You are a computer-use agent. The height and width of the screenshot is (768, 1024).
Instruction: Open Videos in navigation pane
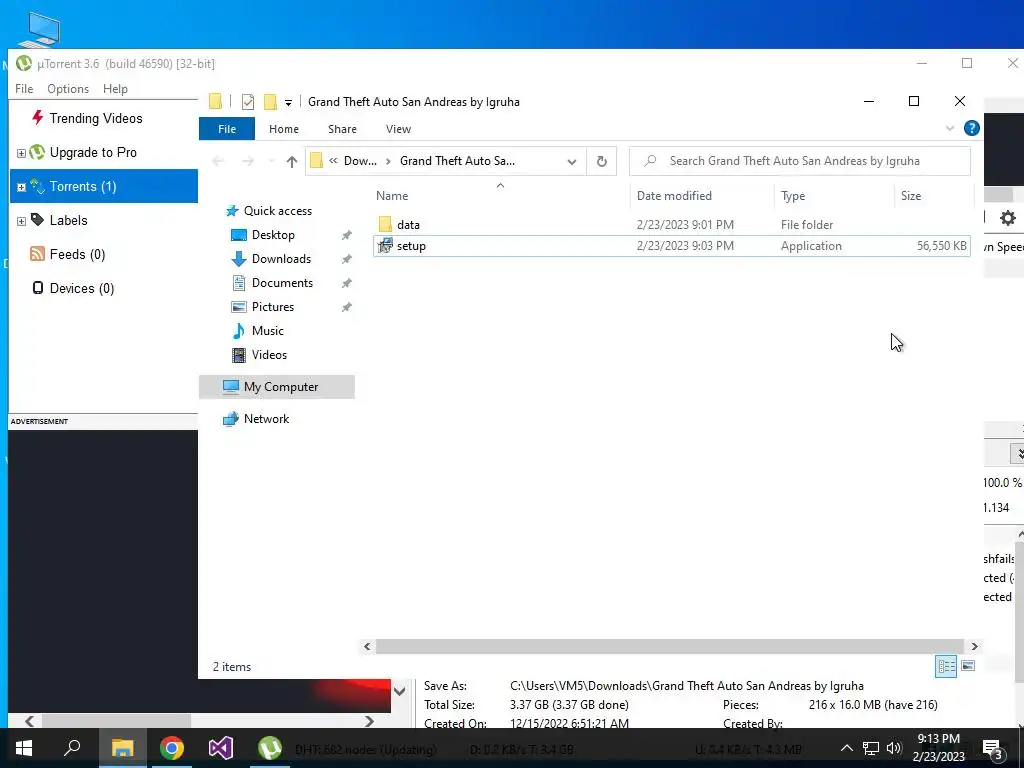(269, 355)
